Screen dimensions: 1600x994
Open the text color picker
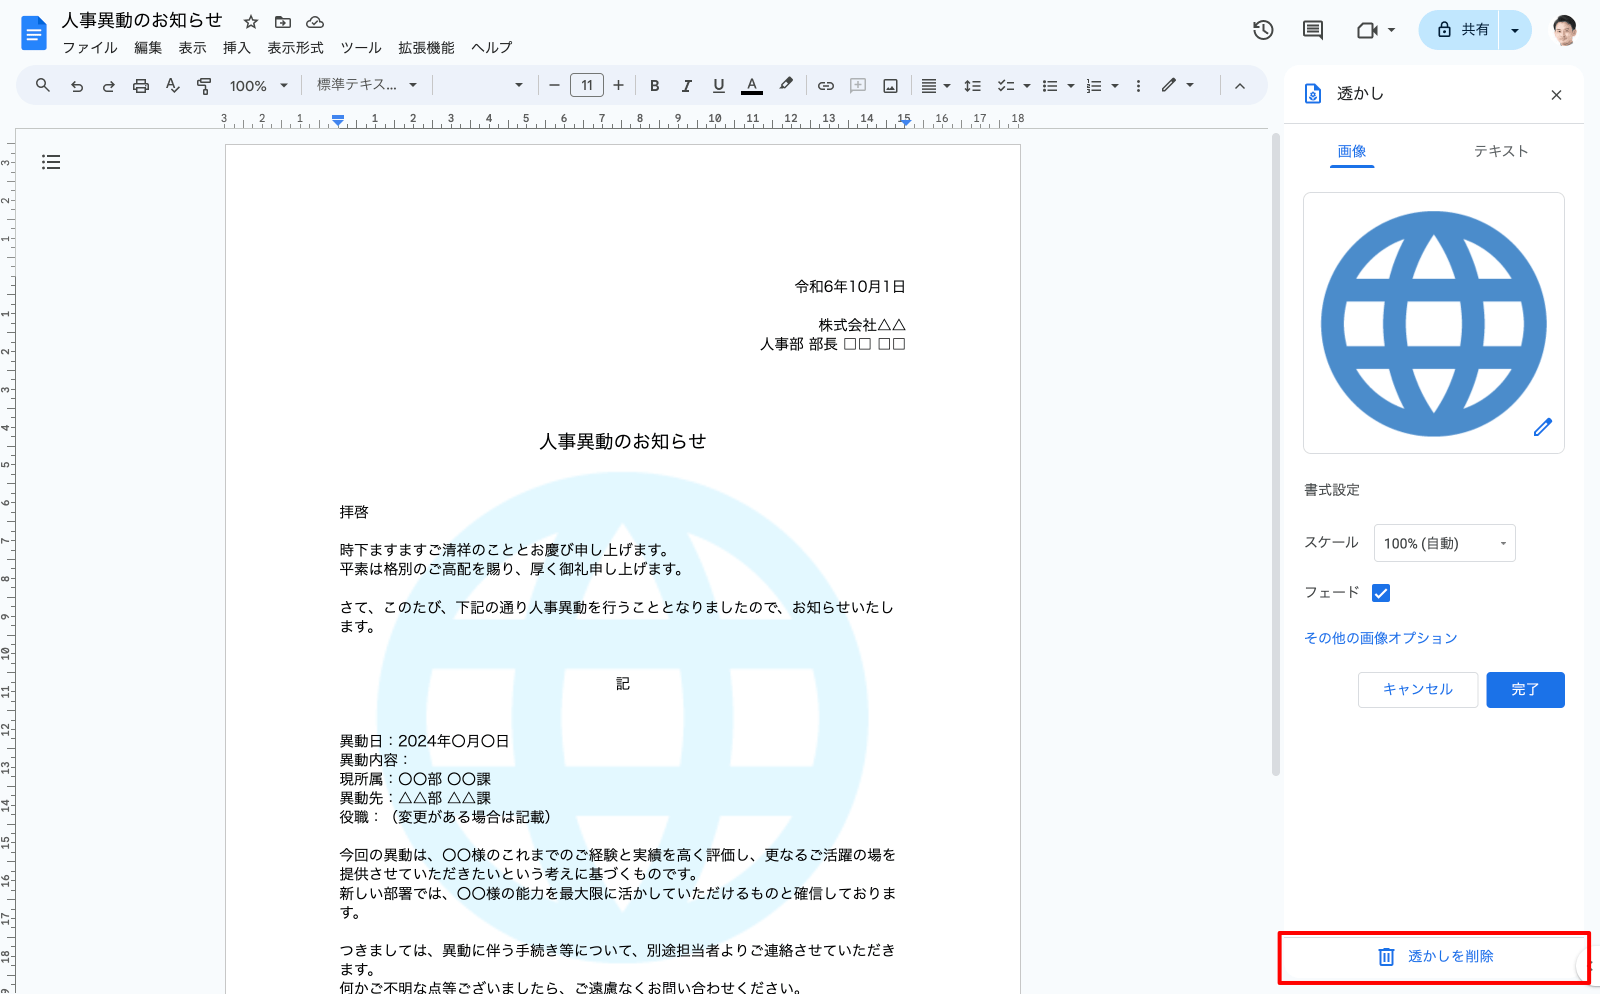752,86
